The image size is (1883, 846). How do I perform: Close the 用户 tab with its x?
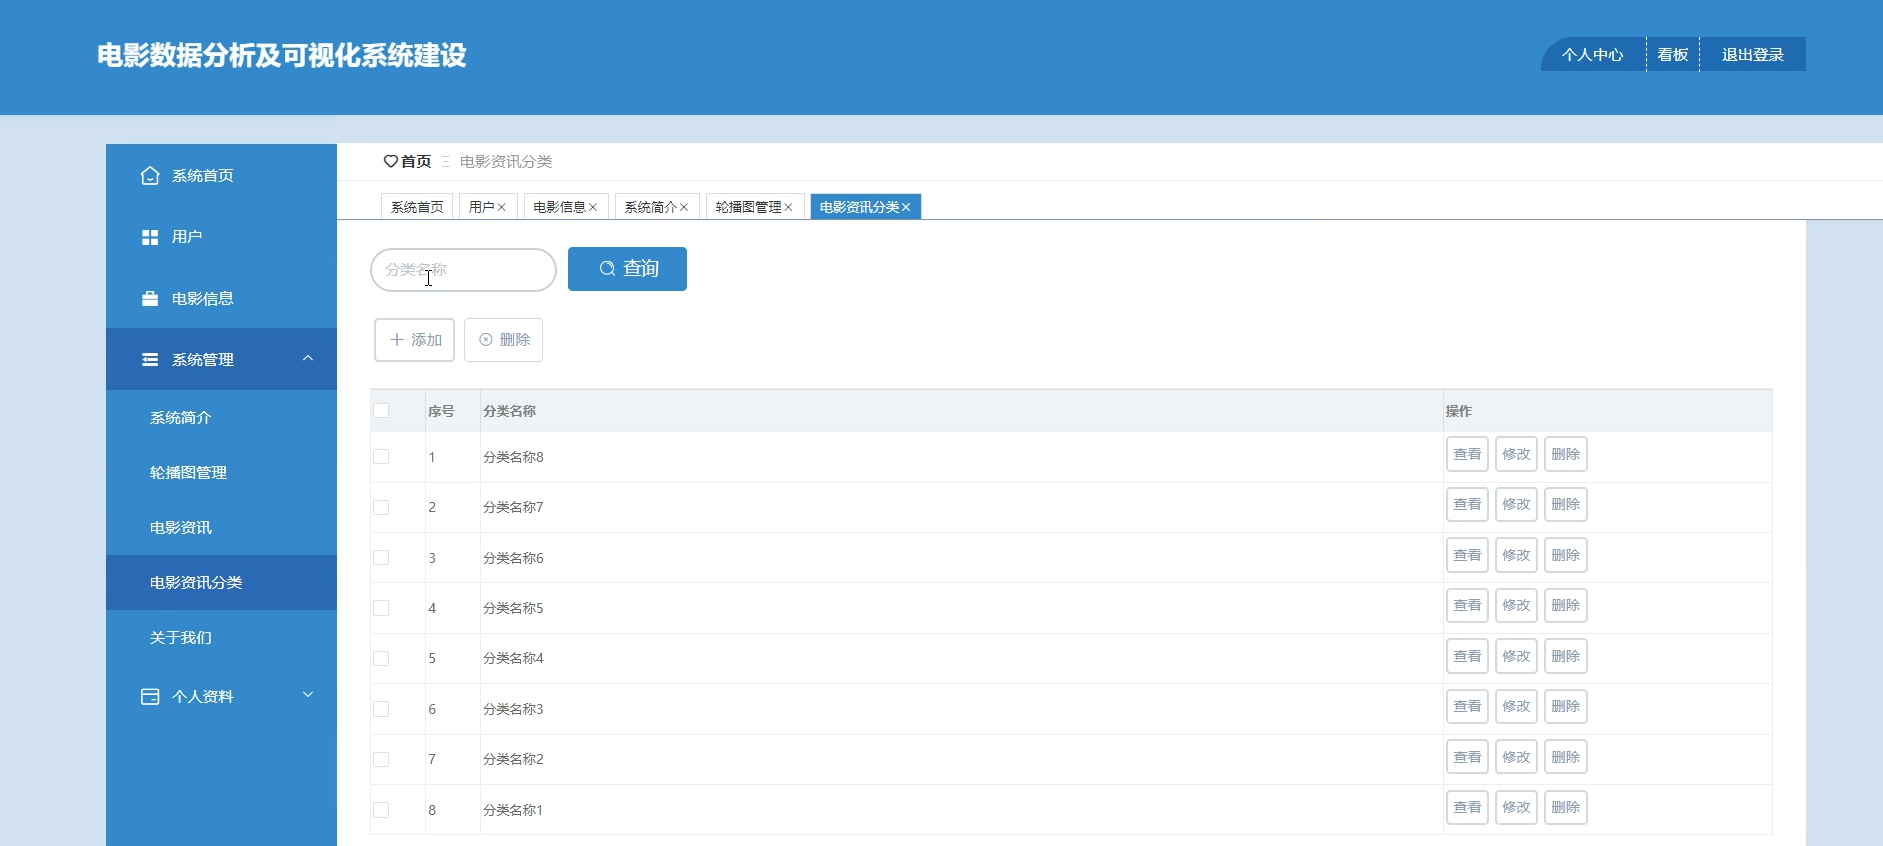pyautogui.click(x=502, y=207)
